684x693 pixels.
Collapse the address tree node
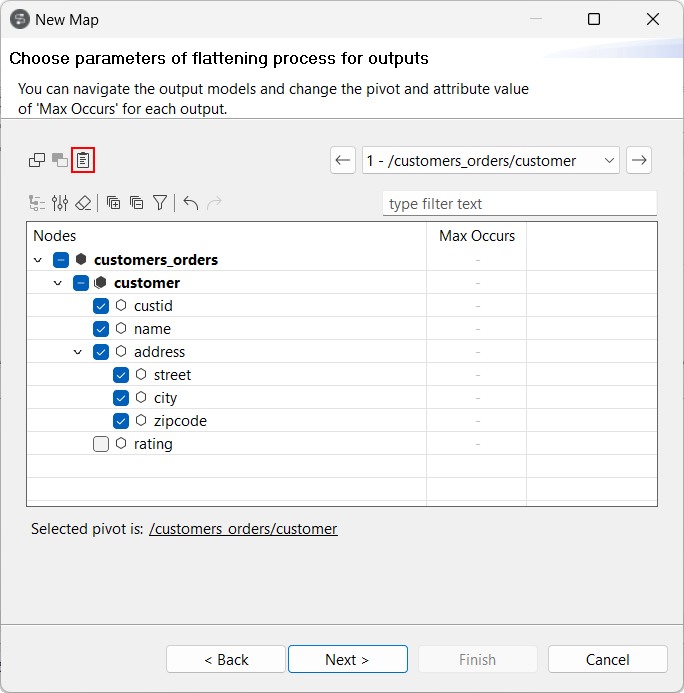click(78, 352)
